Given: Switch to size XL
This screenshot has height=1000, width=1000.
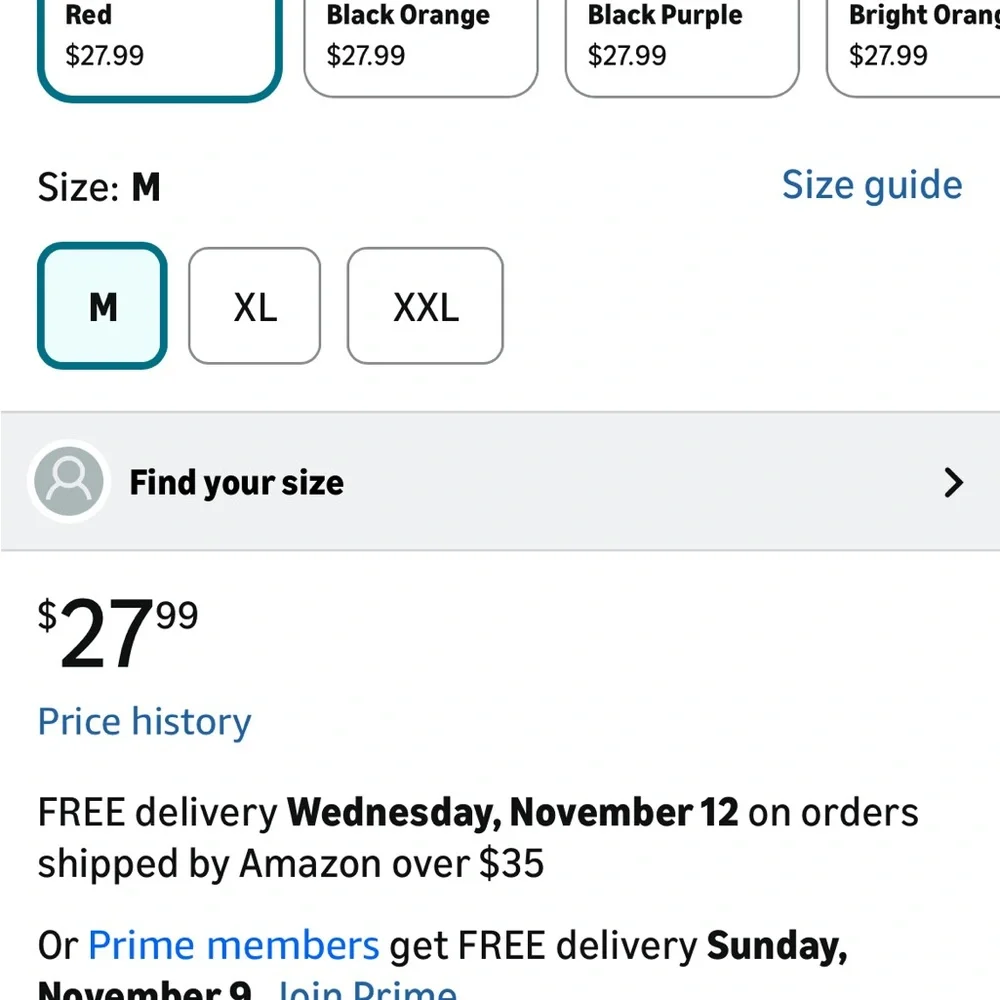Looking at the screenshot, I should tap(254, 306).
